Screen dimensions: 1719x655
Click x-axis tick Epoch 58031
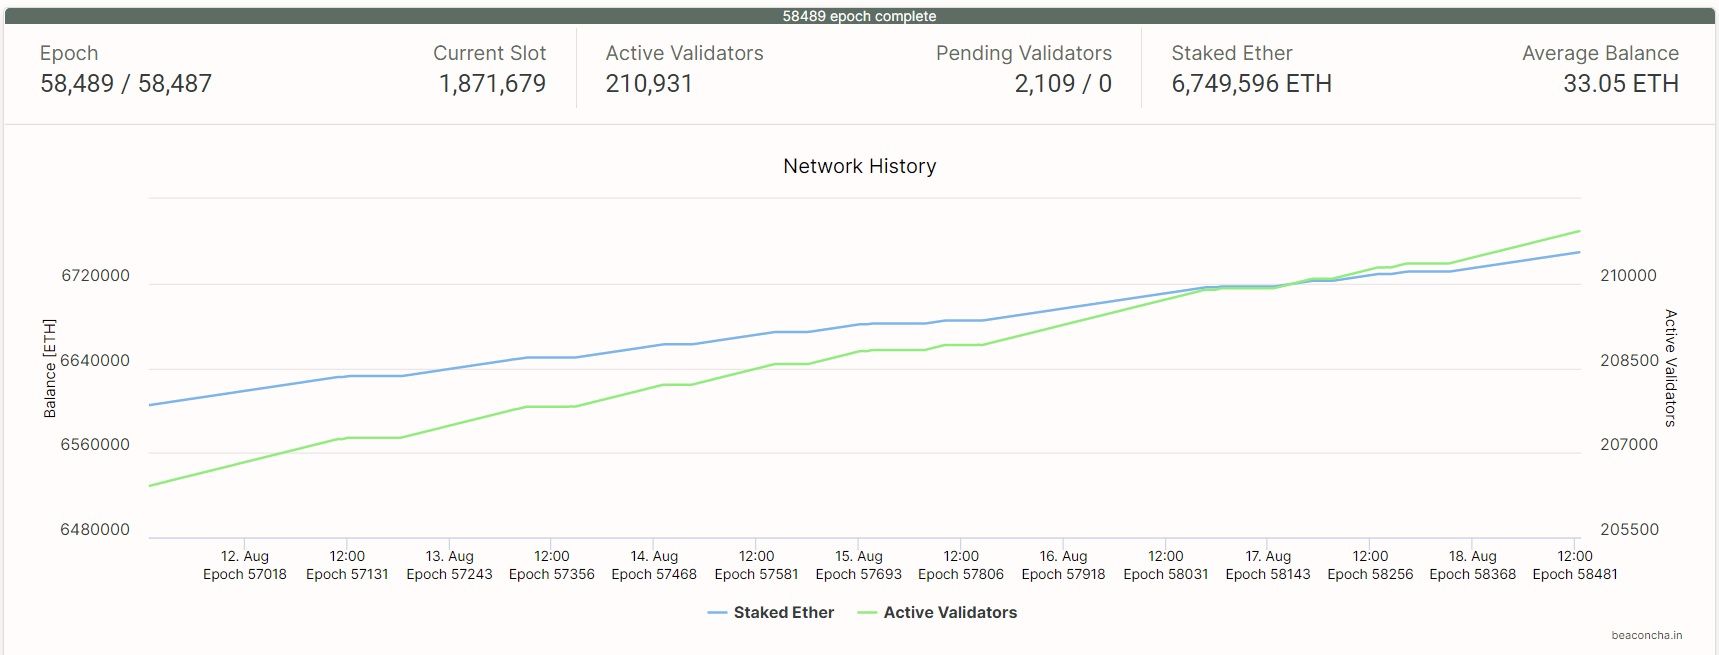(1166, 565)
